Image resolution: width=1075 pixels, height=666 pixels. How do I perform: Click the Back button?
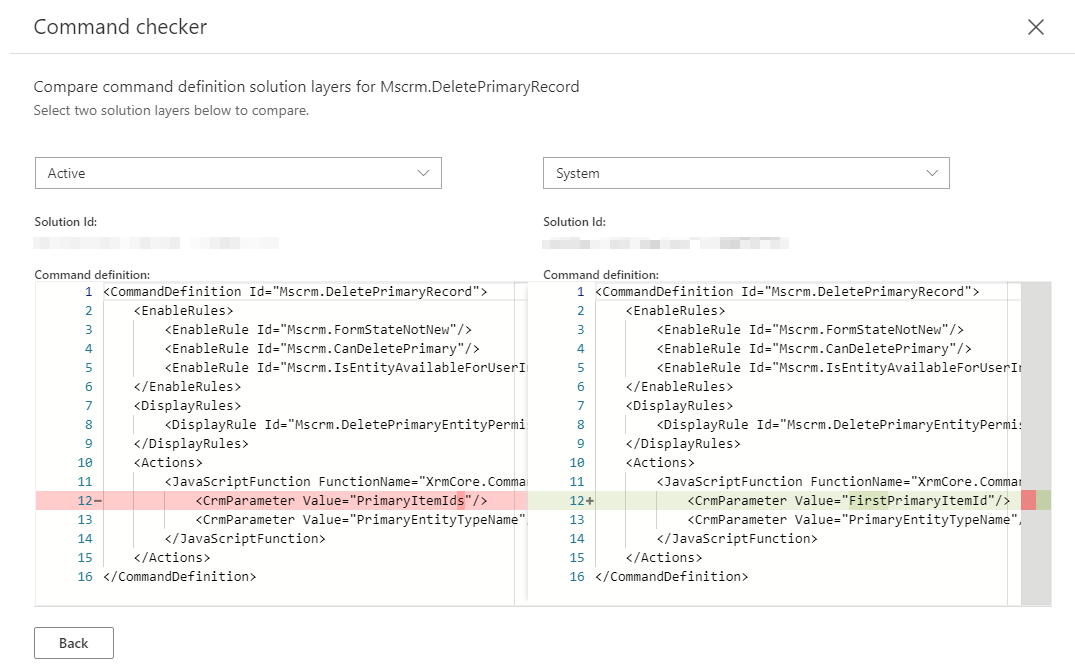pyautogui.click(x=73, y=643)
